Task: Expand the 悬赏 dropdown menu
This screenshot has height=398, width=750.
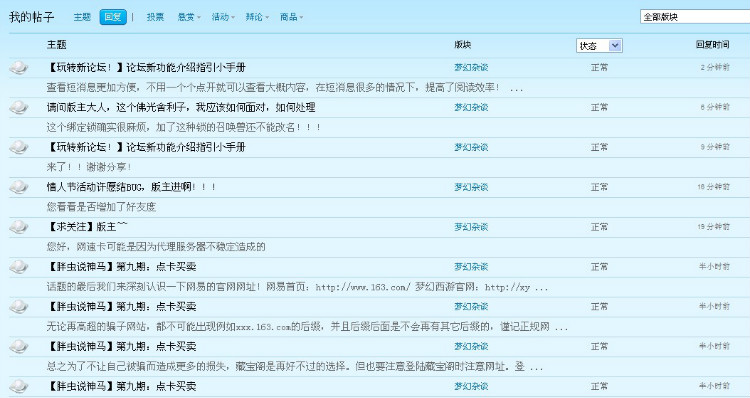Action: tap(189, 17)
